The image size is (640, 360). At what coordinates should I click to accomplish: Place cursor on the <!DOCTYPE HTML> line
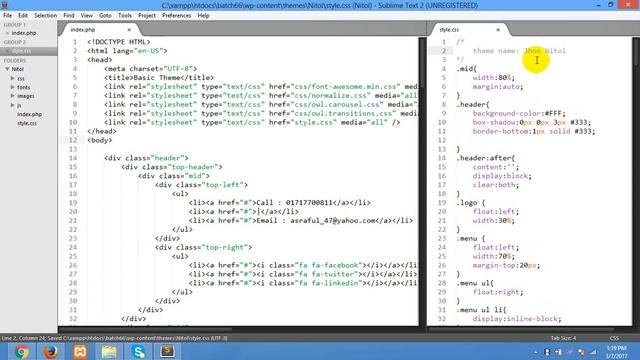coord(119,42)
